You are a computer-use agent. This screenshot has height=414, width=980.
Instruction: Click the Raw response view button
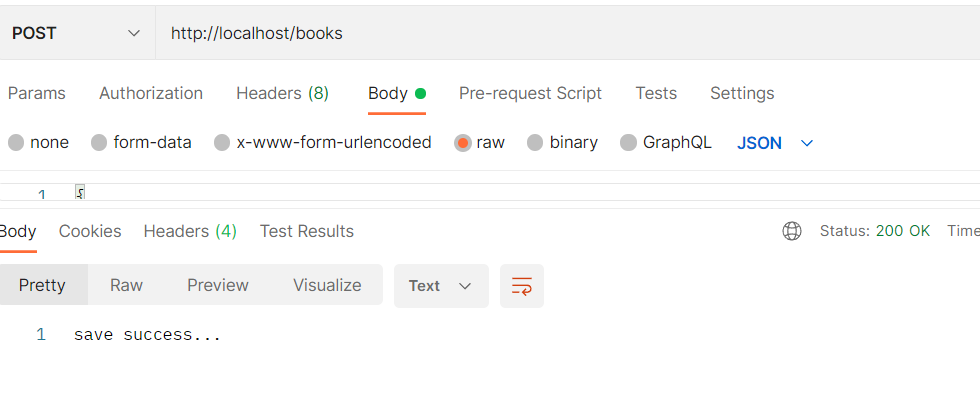click(x=126, y=285)
